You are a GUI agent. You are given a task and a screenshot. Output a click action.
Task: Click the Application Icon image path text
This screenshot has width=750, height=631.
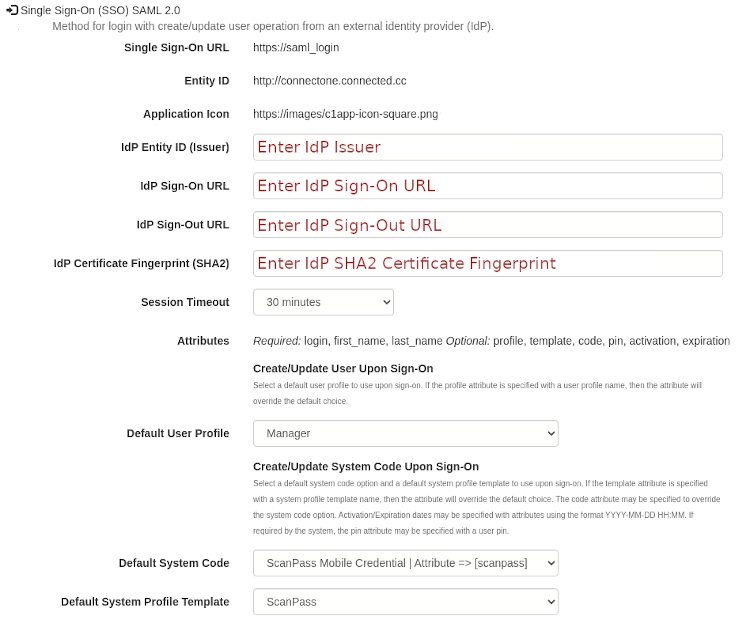coord(345,114)
